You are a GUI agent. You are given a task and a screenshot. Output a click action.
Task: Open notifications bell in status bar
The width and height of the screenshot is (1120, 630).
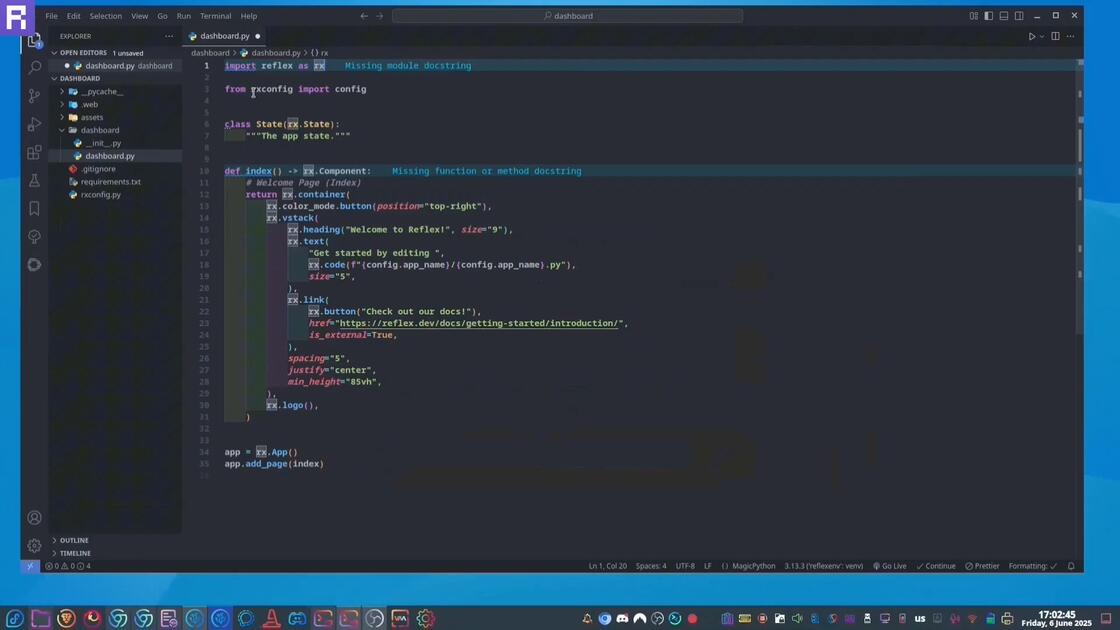coord(1071,566)
